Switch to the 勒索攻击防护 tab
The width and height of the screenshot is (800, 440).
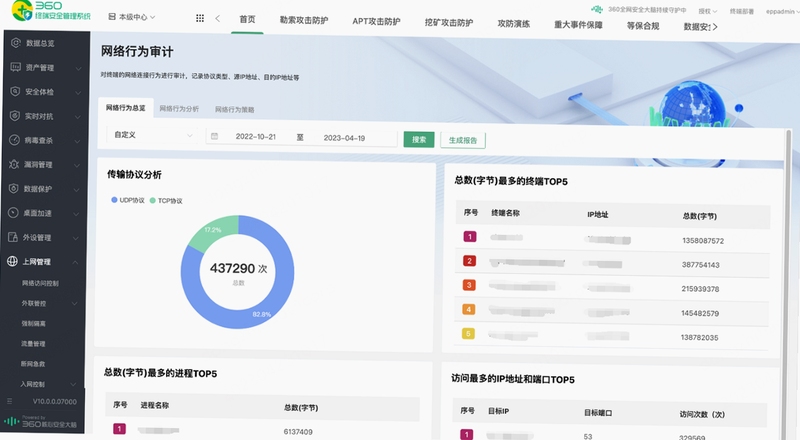coord(304,20)
